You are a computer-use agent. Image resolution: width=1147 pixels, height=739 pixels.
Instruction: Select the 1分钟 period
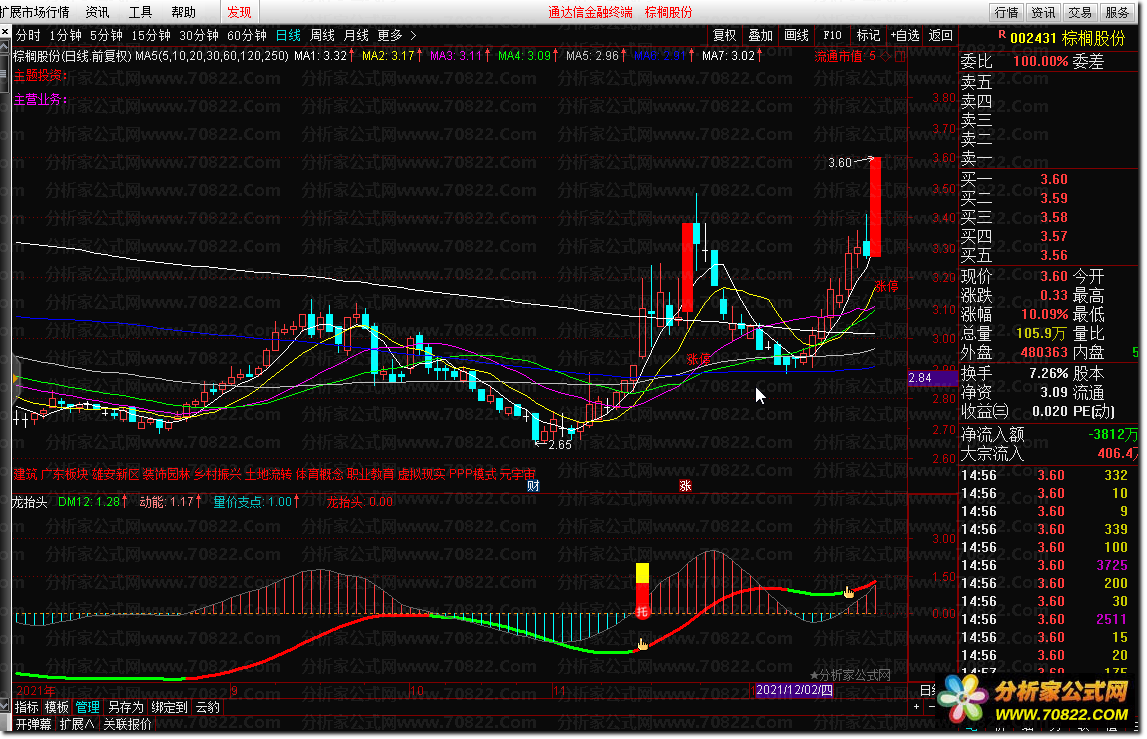[x=65, y=35]
